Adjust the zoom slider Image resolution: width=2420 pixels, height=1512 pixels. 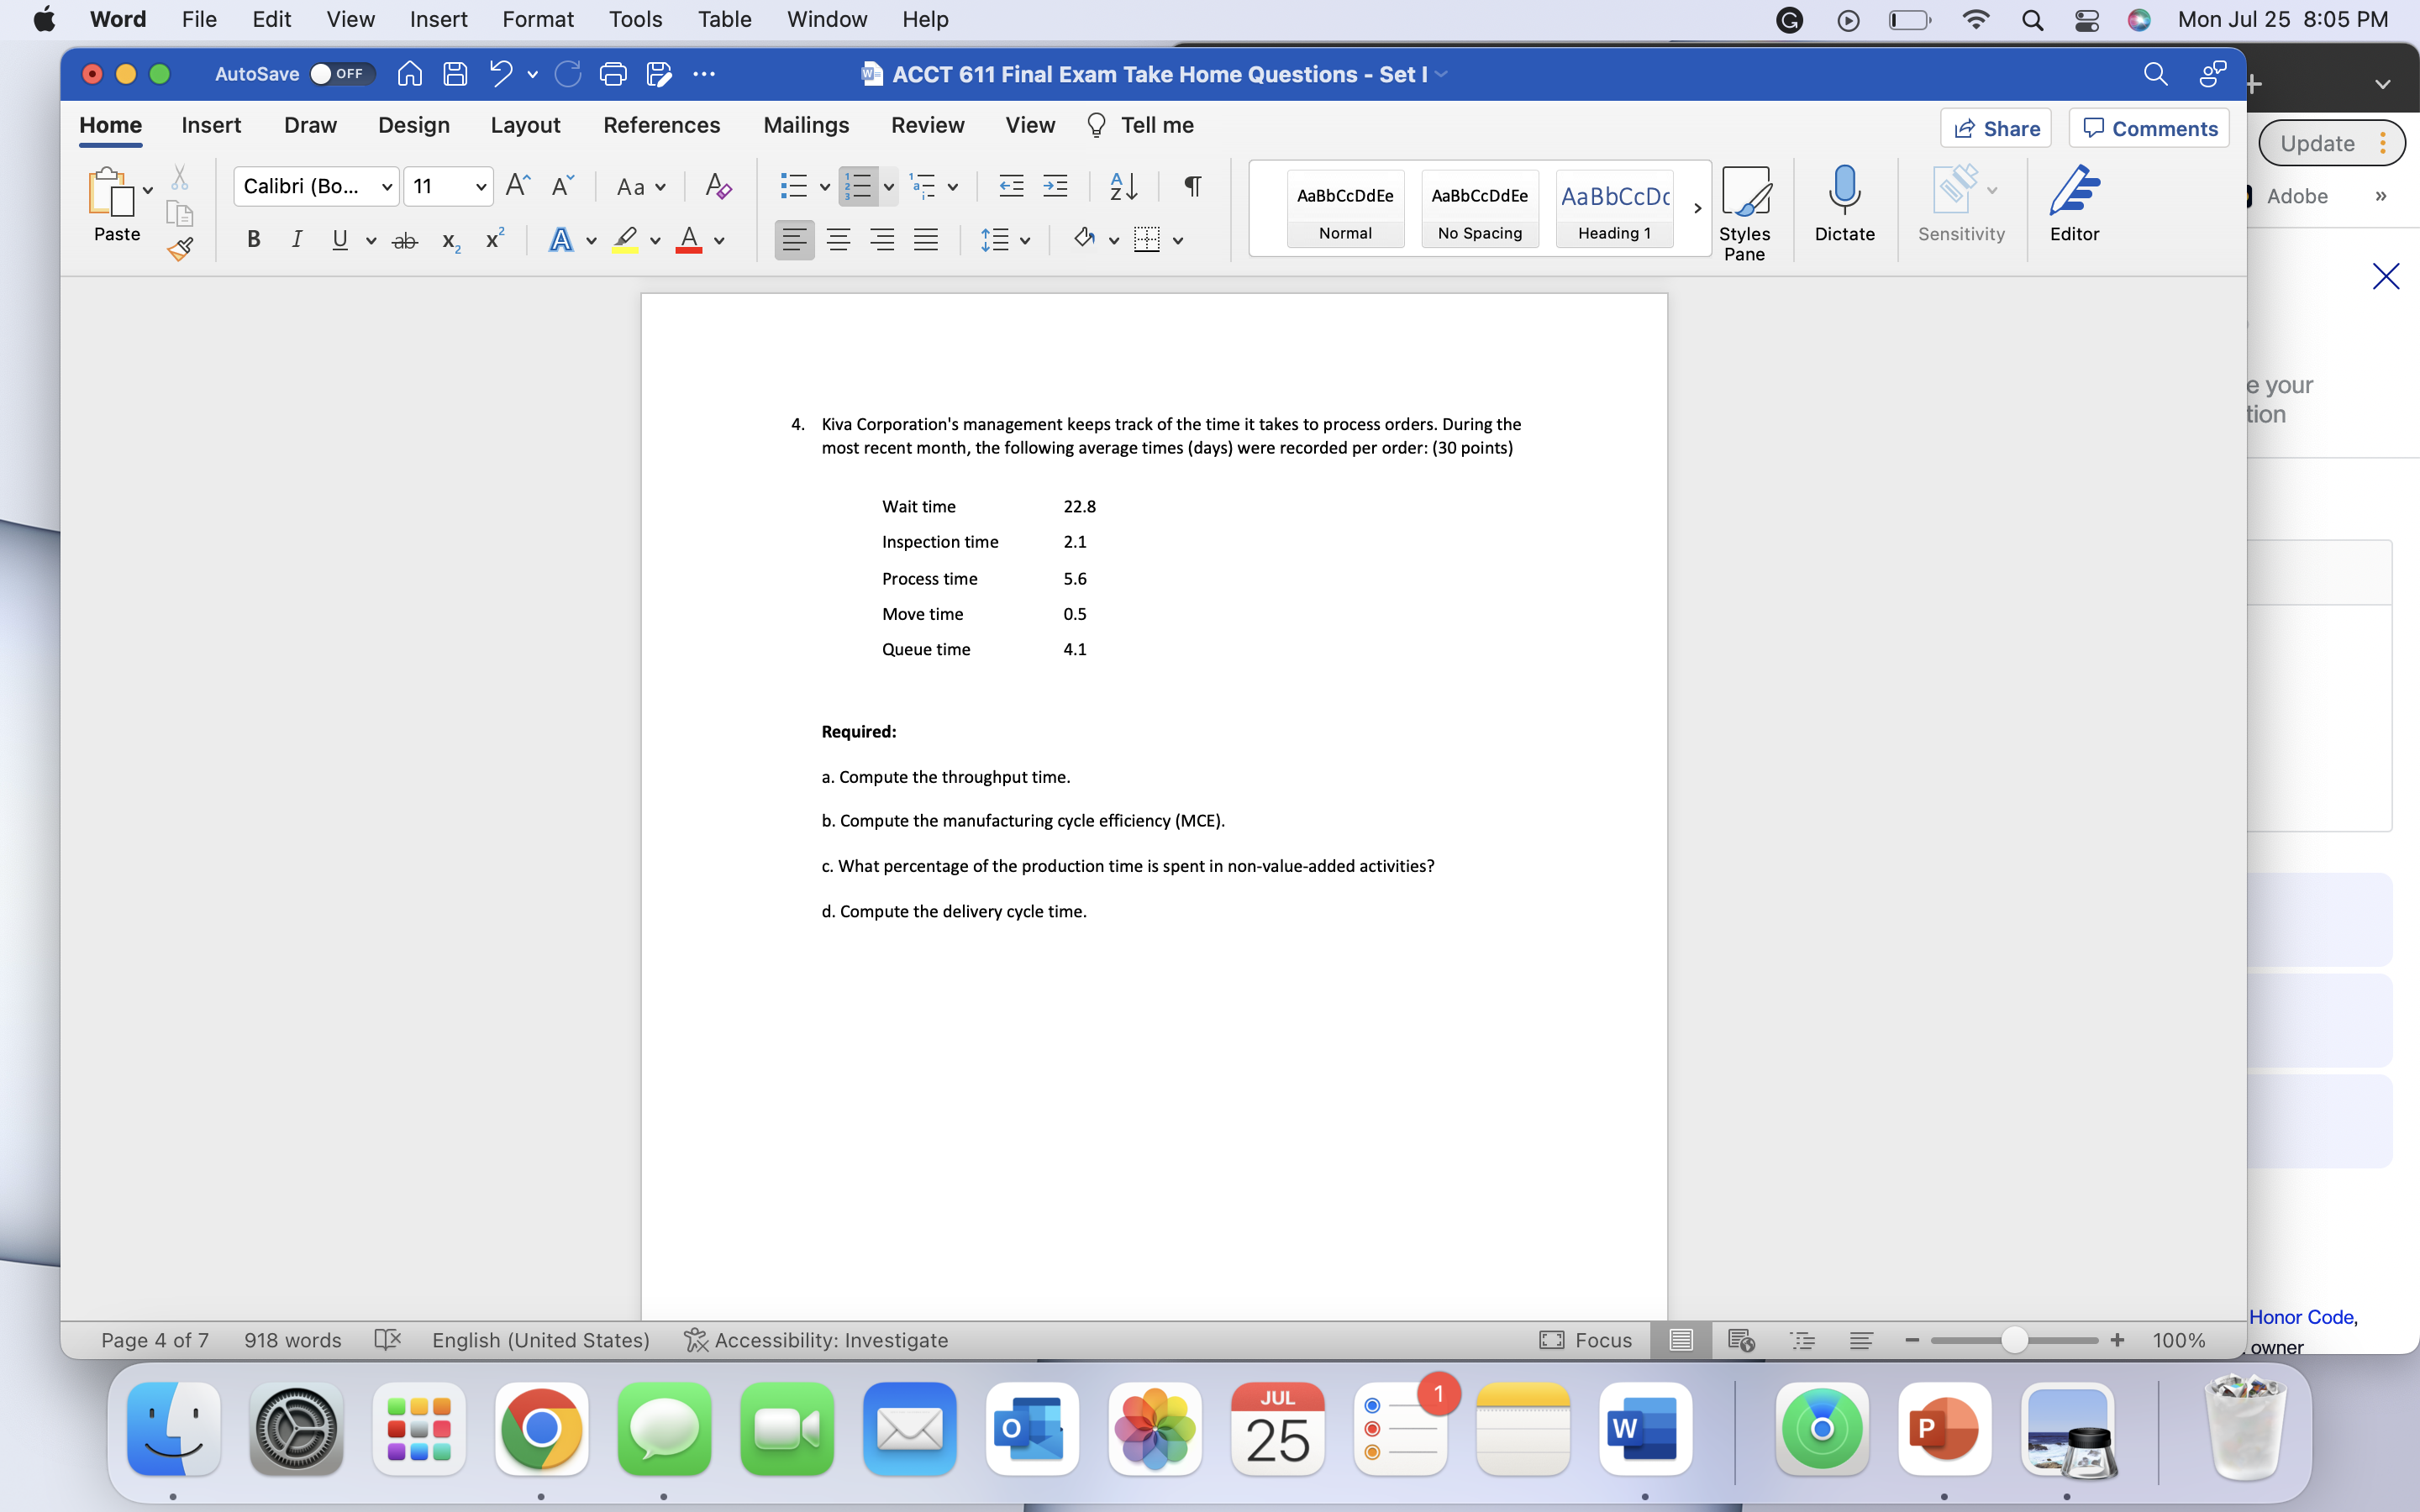click(2013, 1340)
